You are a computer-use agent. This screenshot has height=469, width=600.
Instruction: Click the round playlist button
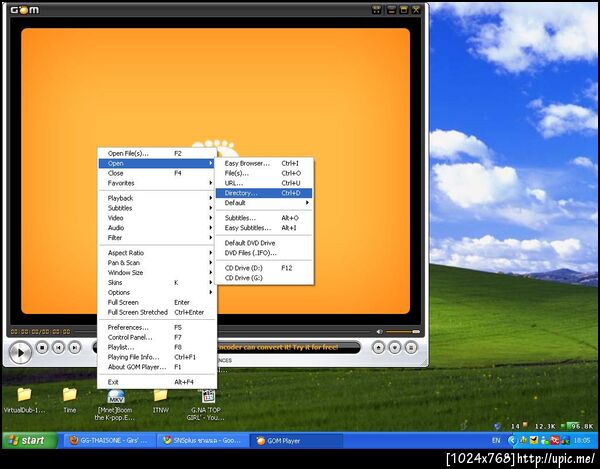point(411,348)
